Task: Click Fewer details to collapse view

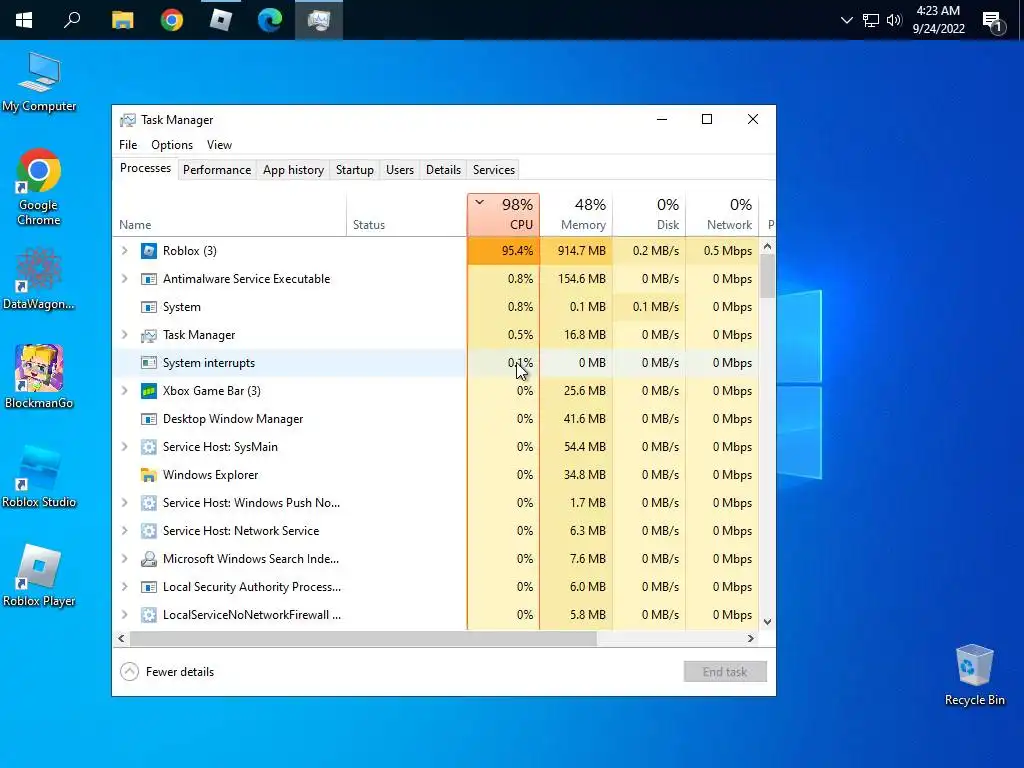Action: click(167, 672)
